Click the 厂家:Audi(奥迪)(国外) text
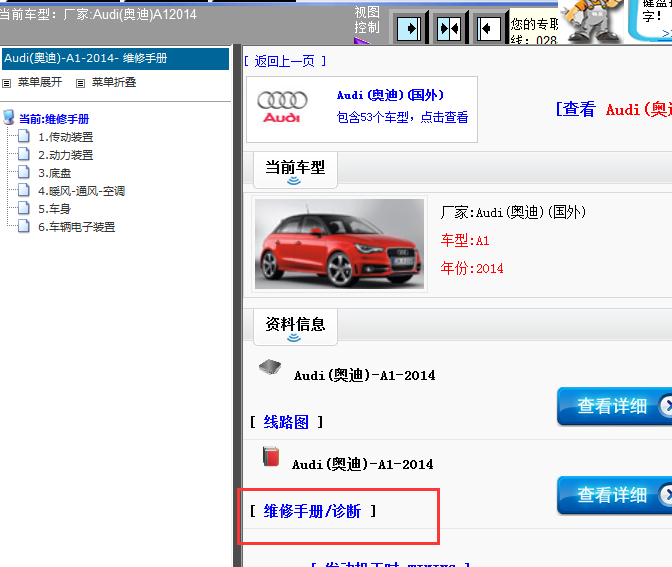672x567 pixels. tap(513, 212)
